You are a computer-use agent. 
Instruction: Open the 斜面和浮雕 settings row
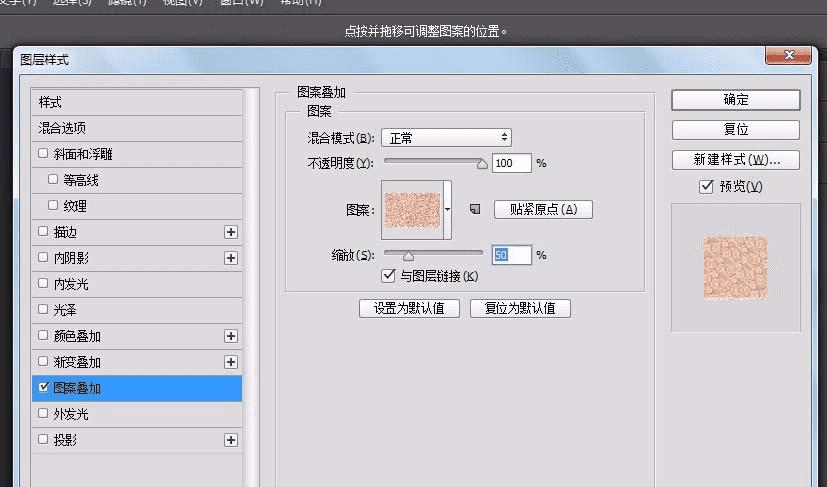pos(137,154)
